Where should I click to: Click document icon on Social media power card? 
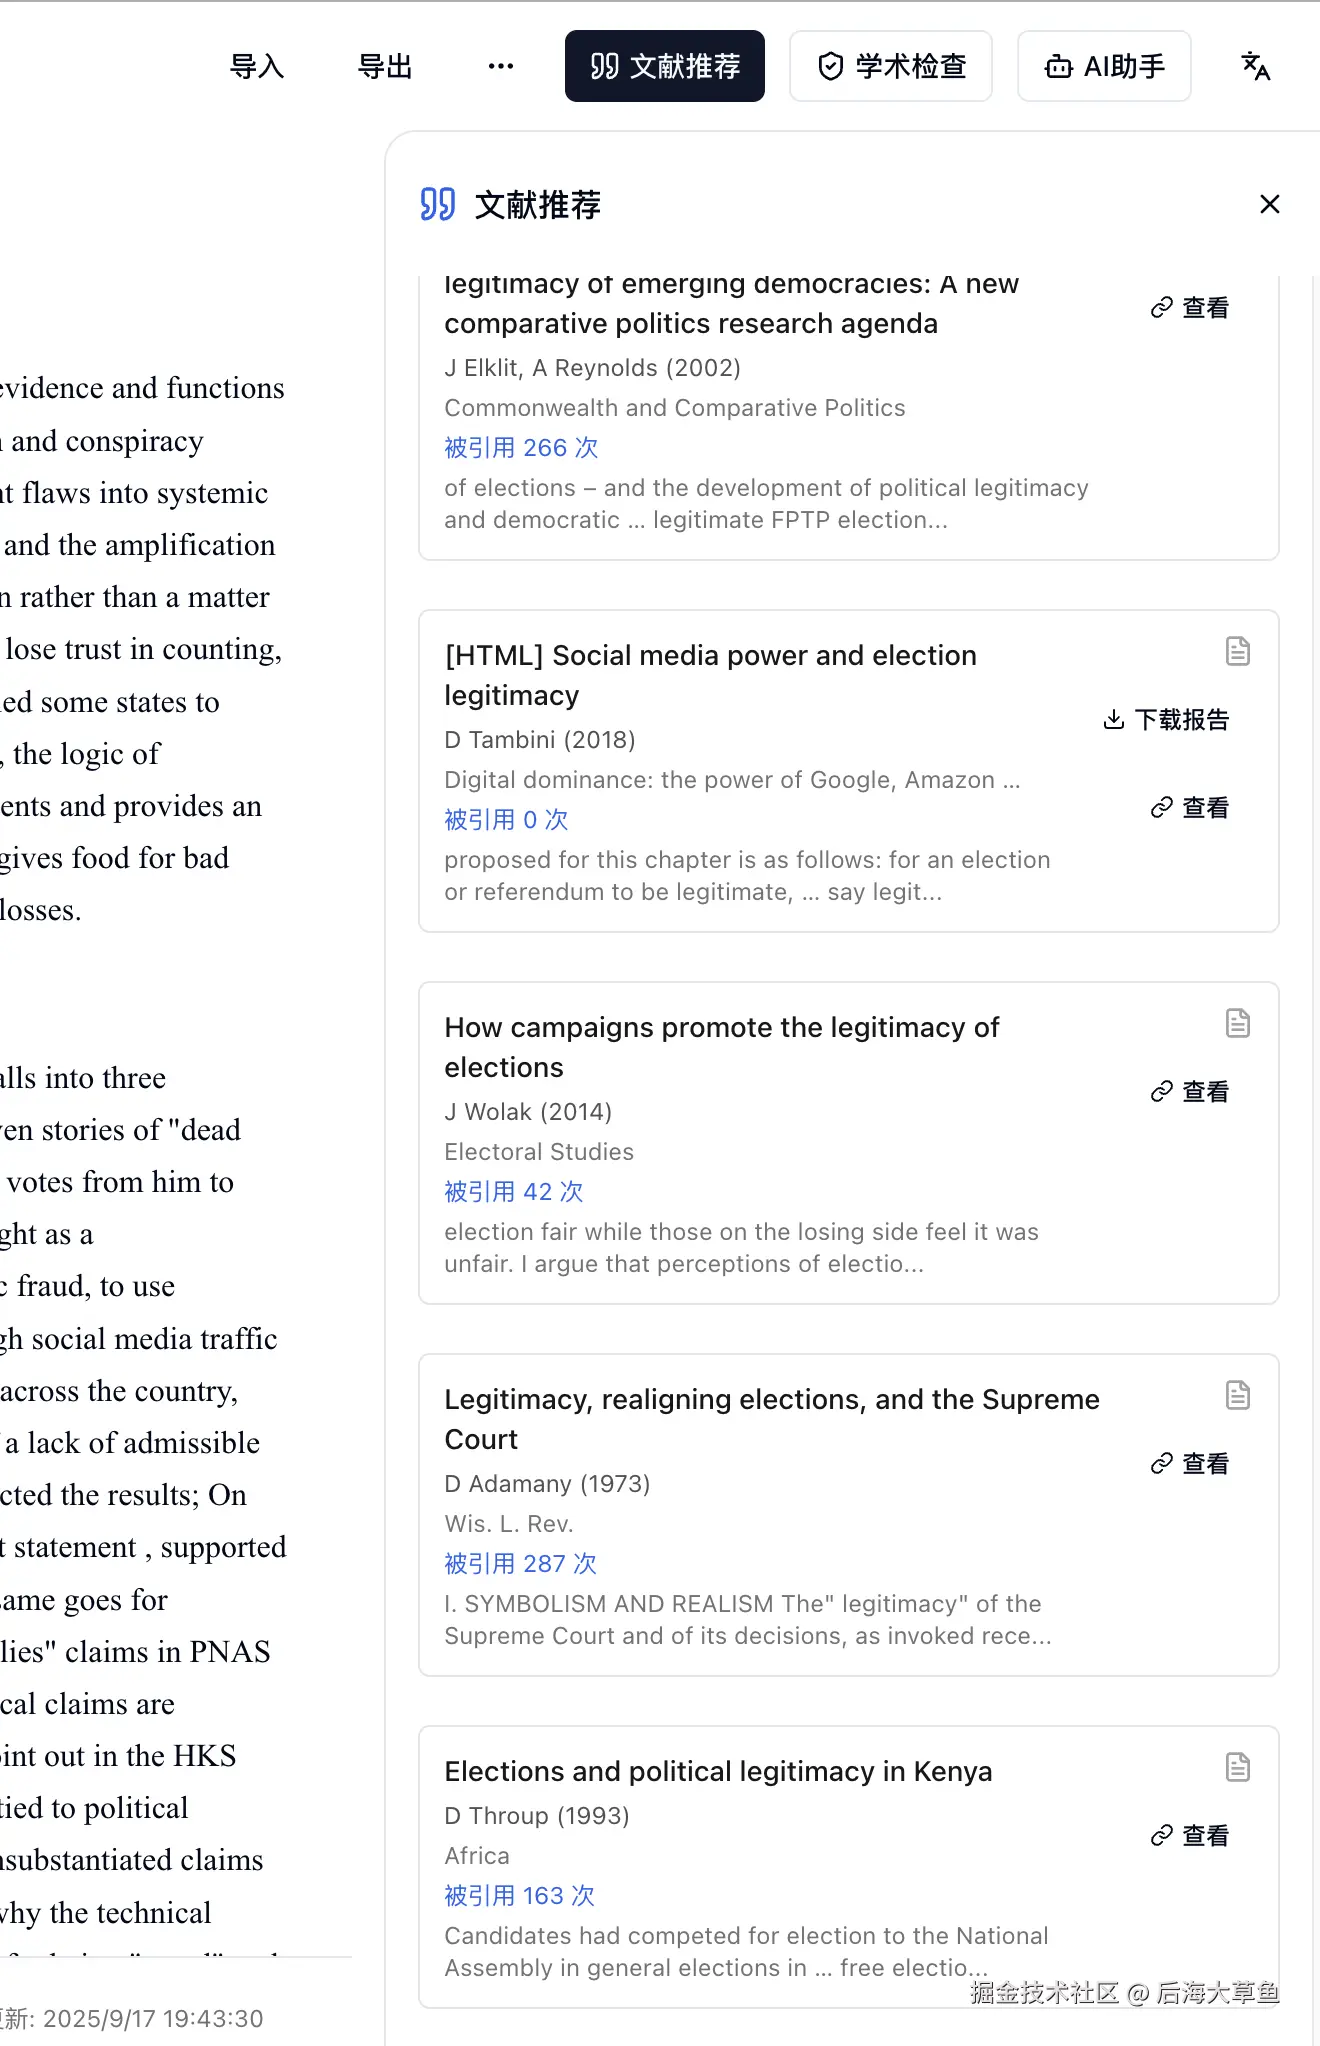1237,651
